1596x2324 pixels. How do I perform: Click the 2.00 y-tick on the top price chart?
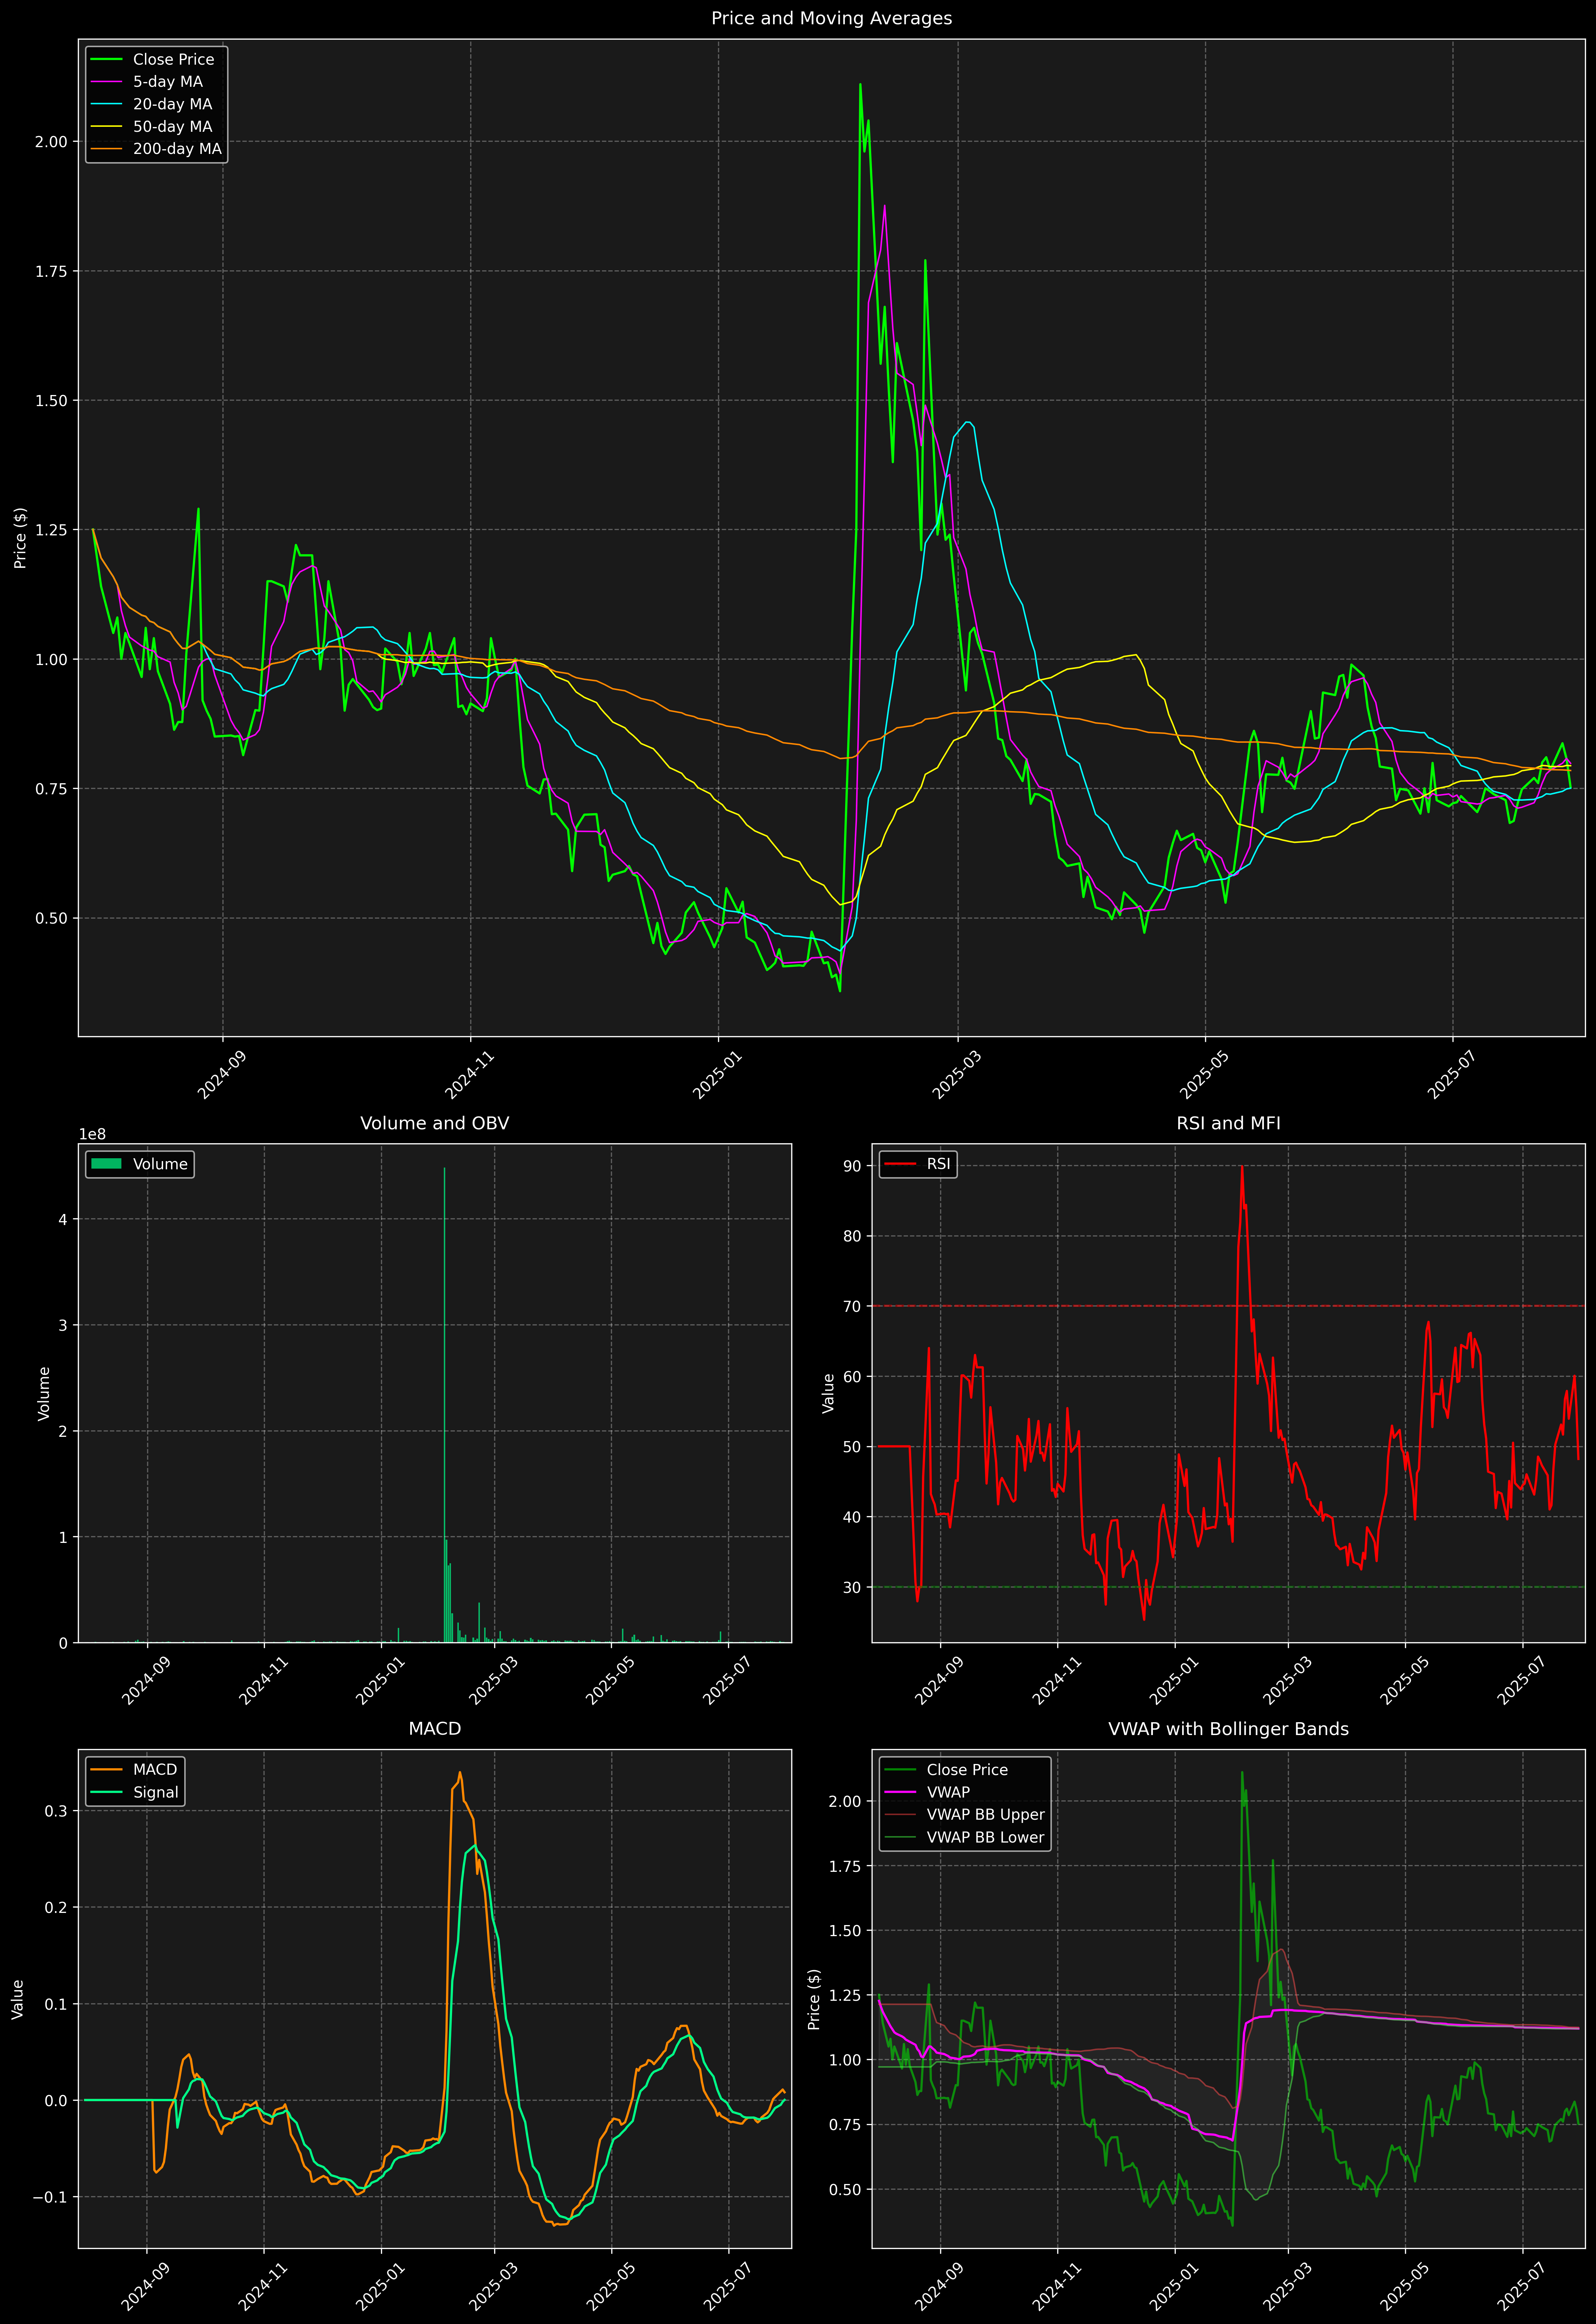[51, 142]
